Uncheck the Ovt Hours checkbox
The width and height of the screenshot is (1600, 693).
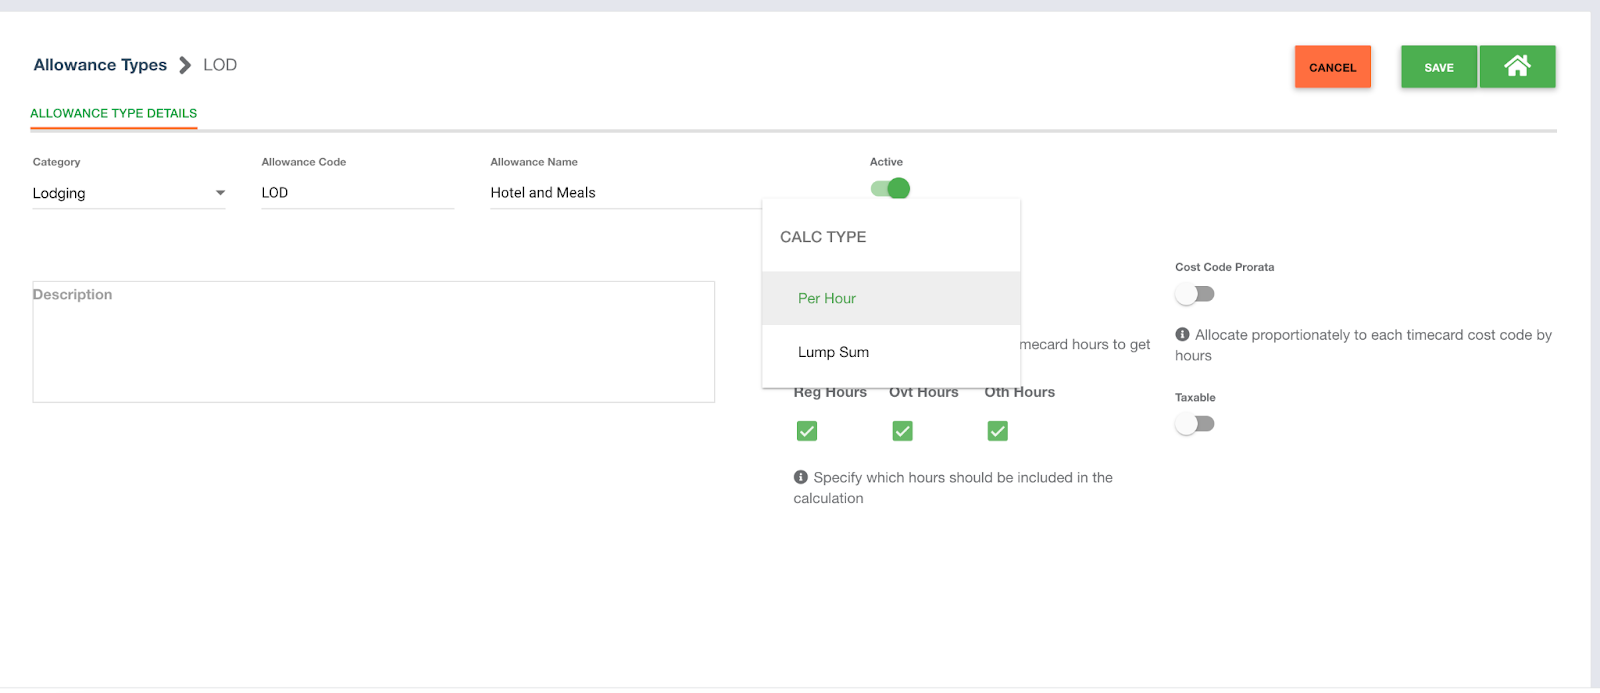coord(902,431)
